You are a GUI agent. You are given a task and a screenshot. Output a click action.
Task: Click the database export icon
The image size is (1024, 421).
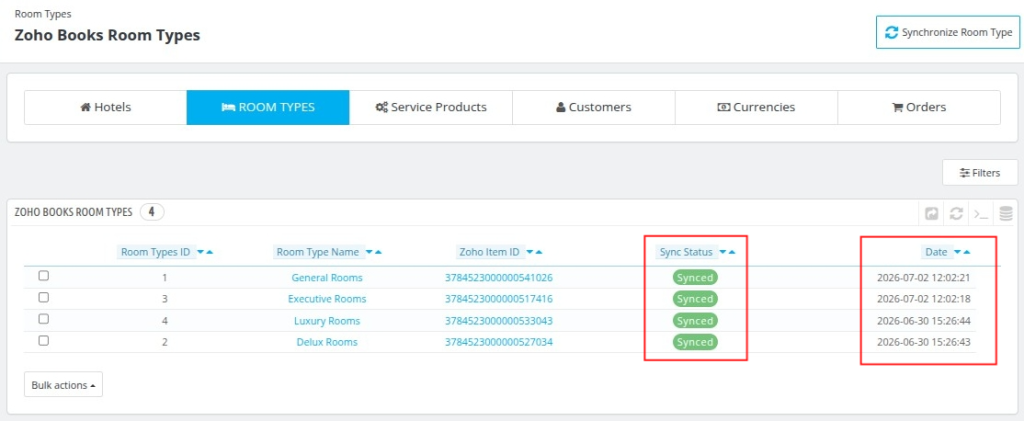[x=1006, y=213]
